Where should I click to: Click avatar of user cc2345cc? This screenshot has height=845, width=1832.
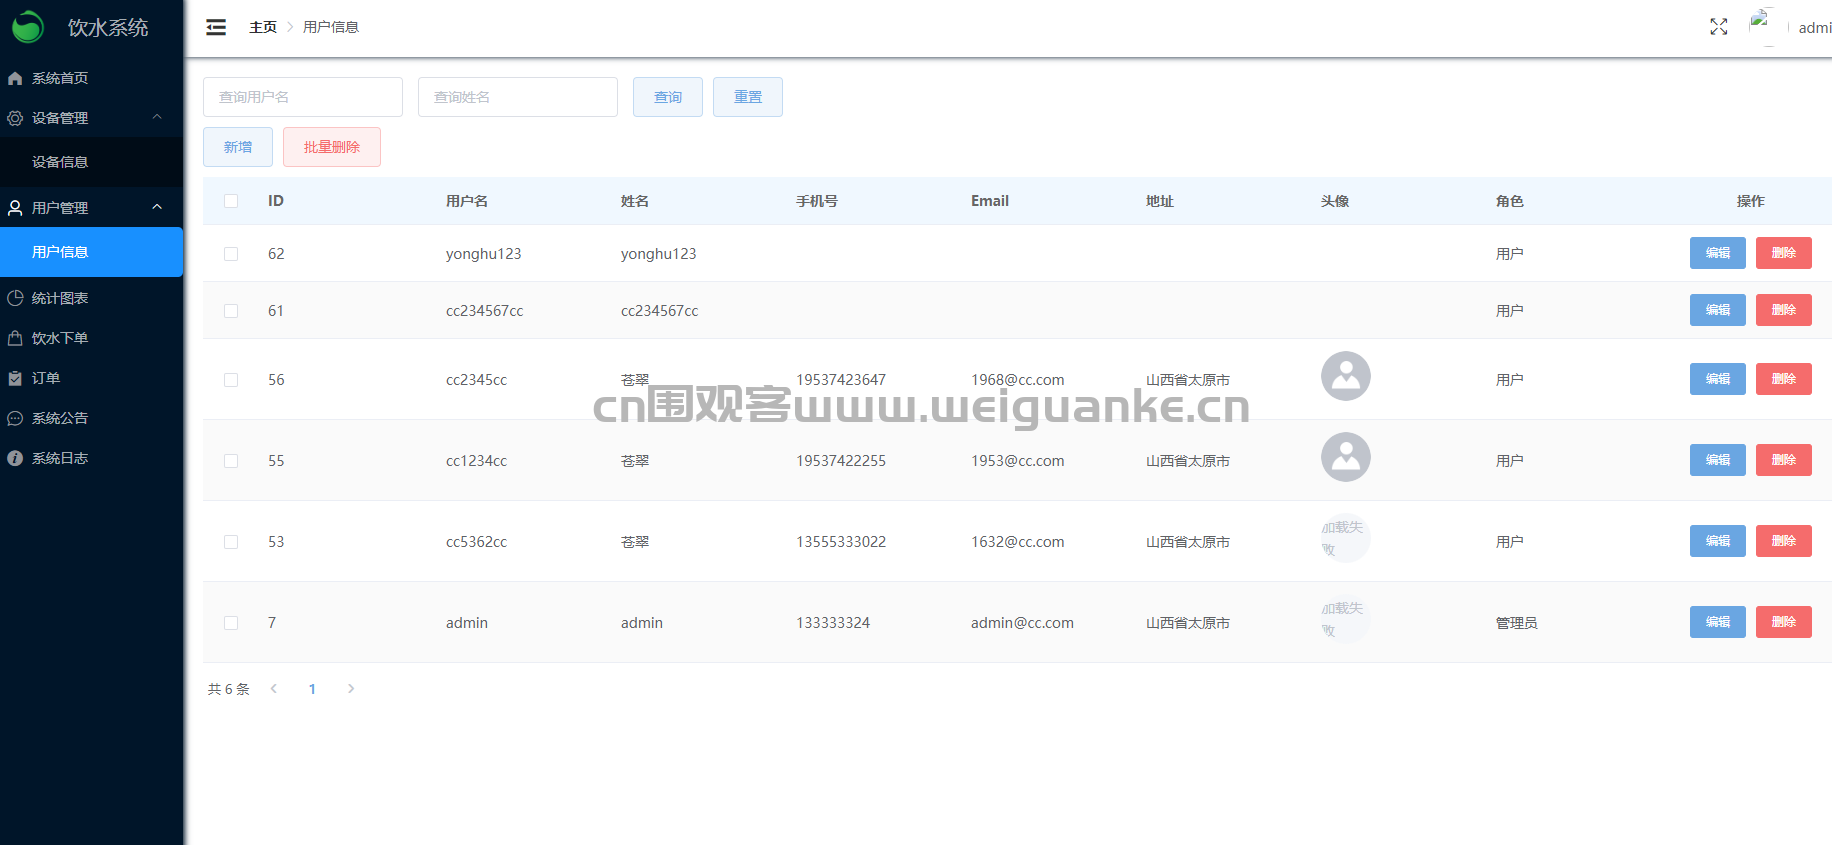(x=1345, y=376)
